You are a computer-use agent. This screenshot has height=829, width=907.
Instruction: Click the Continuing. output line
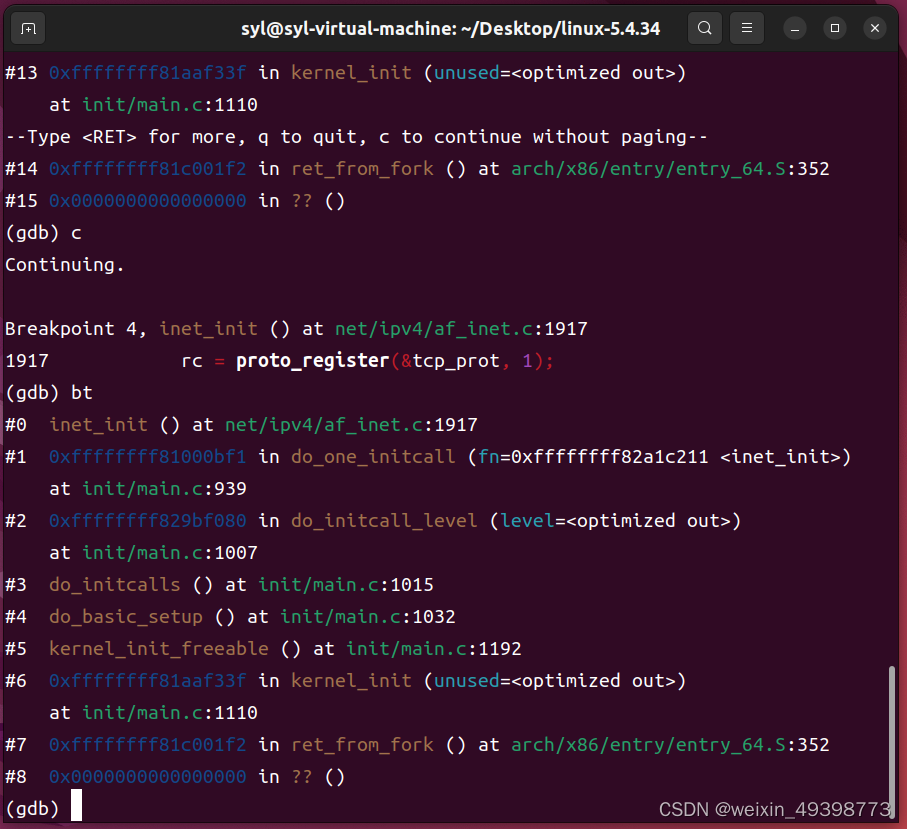[x=63, y=264]
